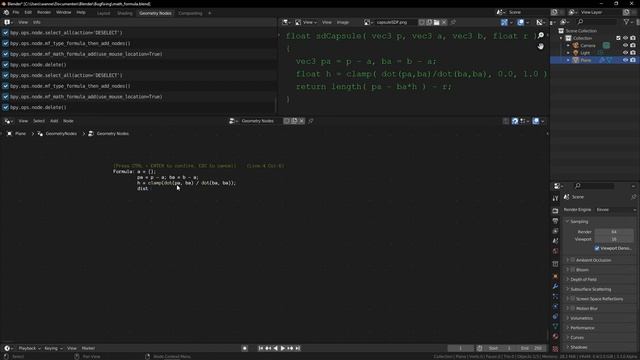The height and width of the screenshot is (360, 640).
Task: Open the Edit menu
Action: (28, 13)
